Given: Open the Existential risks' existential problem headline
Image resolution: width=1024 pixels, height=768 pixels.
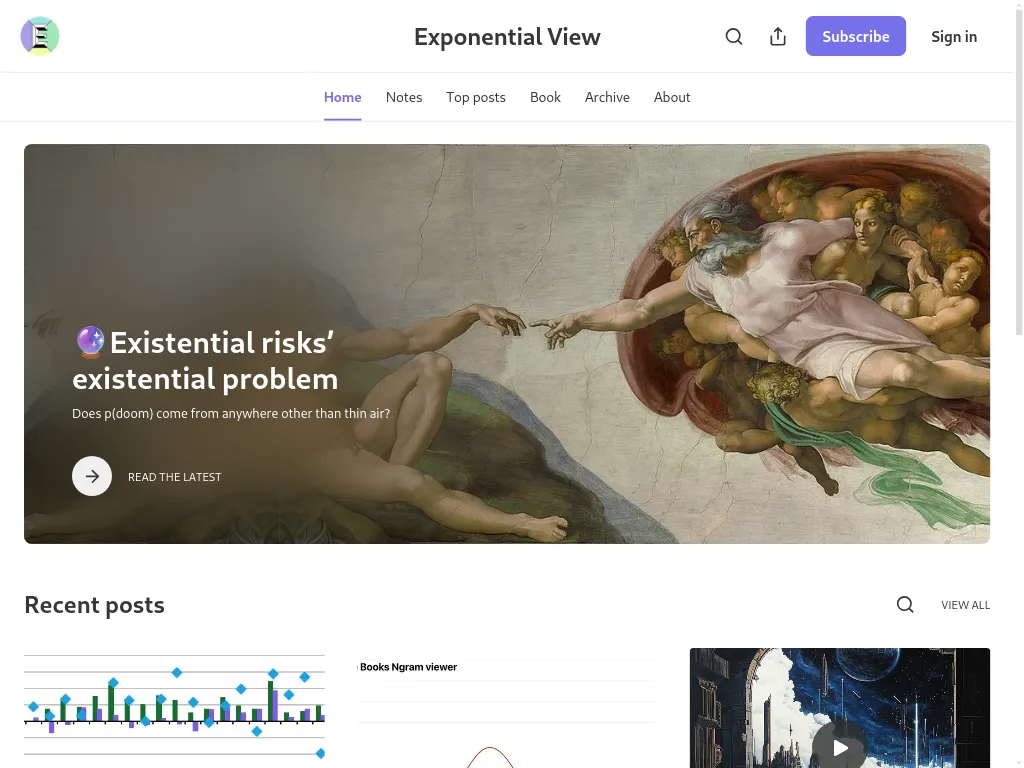Looking at the screenshot, I should pos(205,360).
